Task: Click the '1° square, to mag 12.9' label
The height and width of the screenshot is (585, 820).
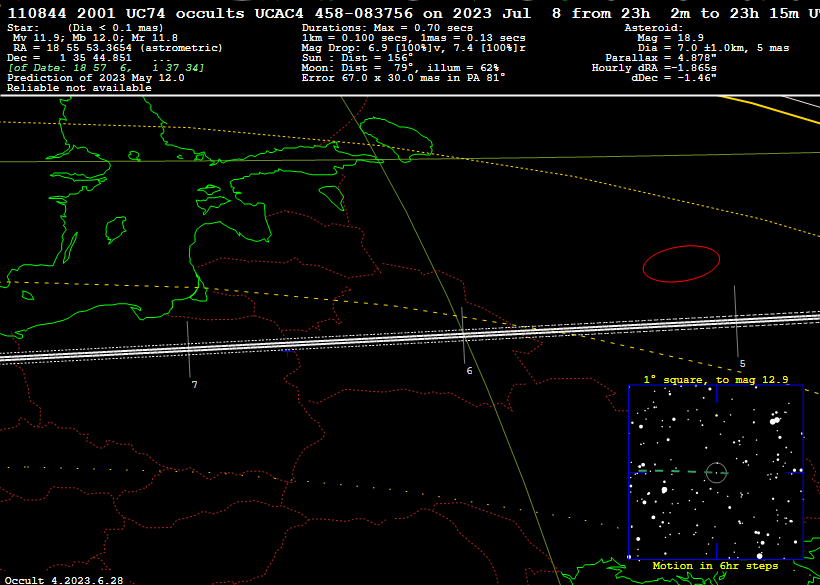Action: [x=716, y=380]
